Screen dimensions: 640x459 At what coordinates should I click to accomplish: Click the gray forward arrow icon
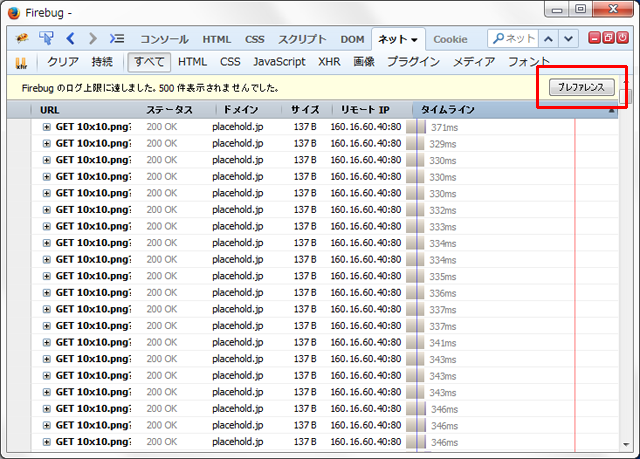93,39
